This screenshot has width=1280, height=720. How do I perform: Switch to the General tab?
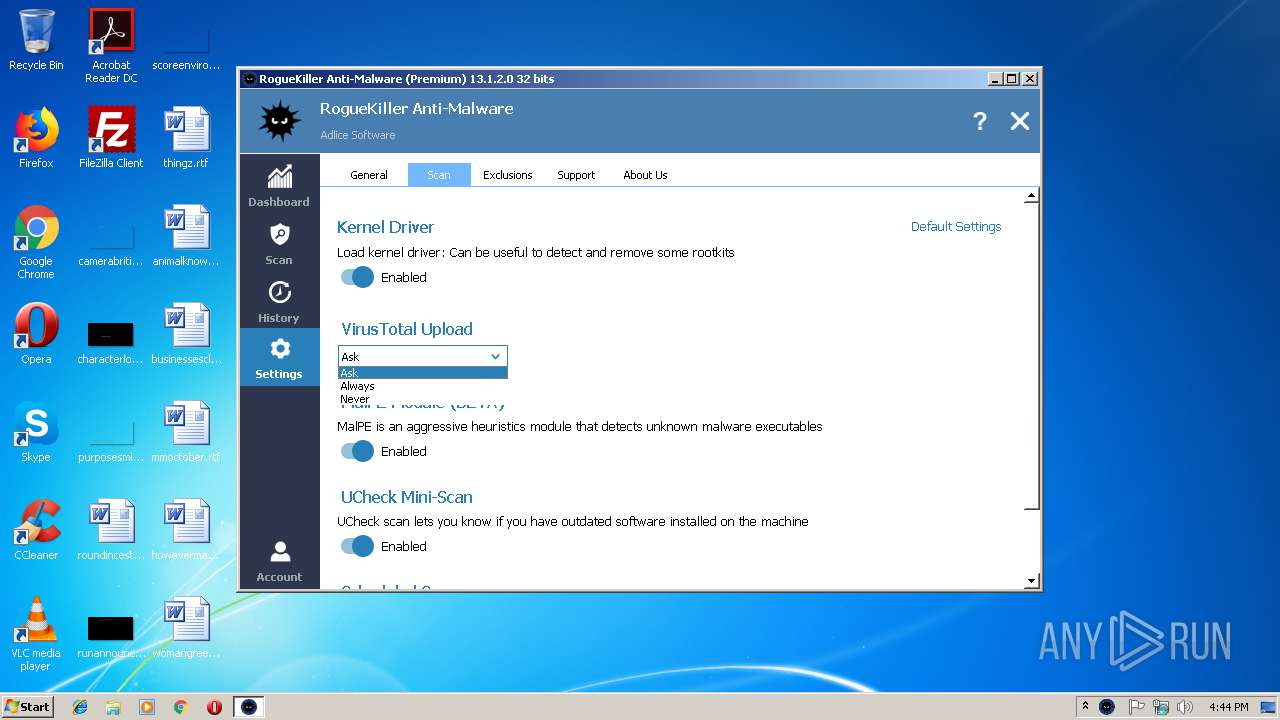pyautogui.click(x=368, y=175)
